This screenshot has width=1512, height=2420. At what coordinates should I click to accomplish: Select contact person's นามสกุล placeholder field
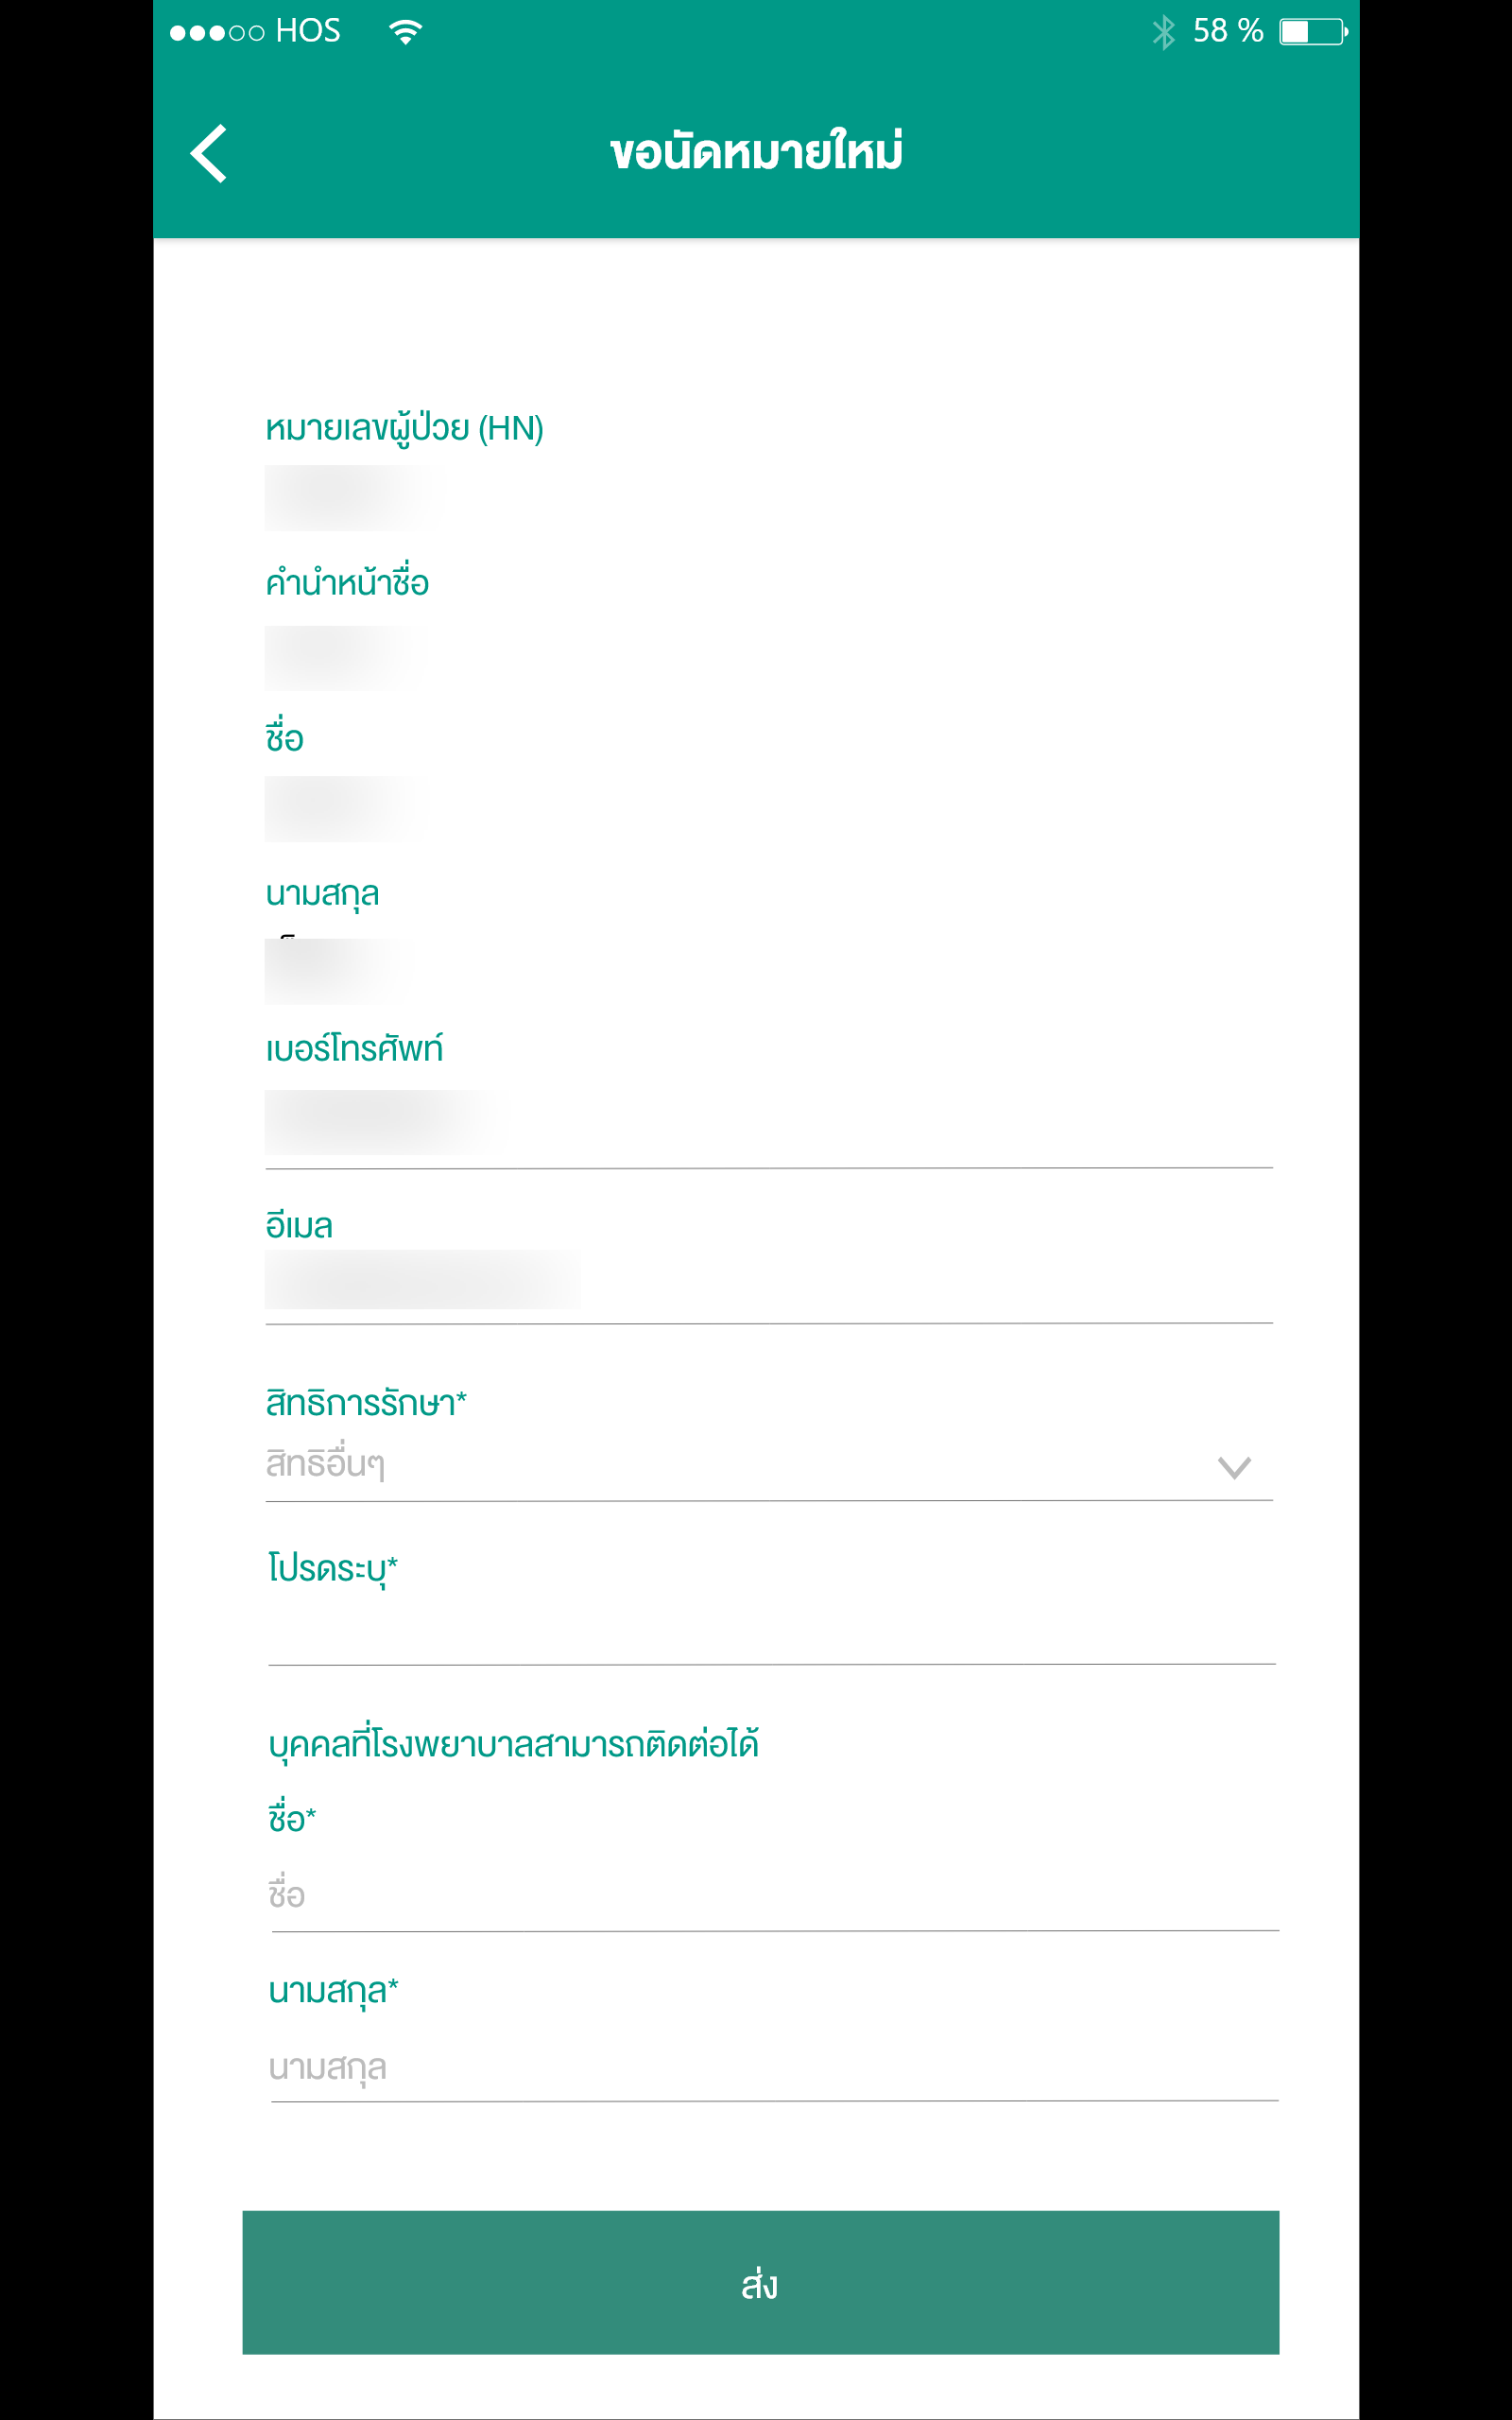tap(774, 2067)
